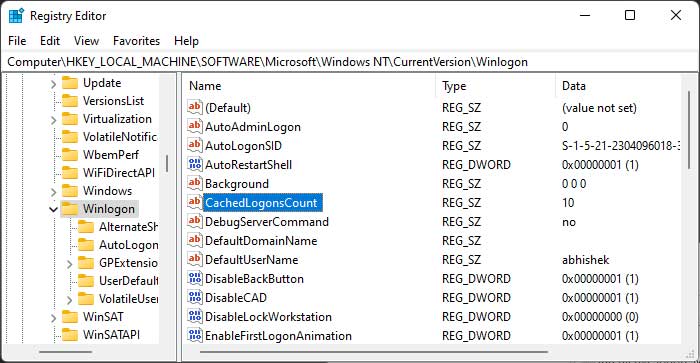The height and width of the screenshot is (363, 700).
Task: Click the registry path address bar
Action: click(350, 62)
